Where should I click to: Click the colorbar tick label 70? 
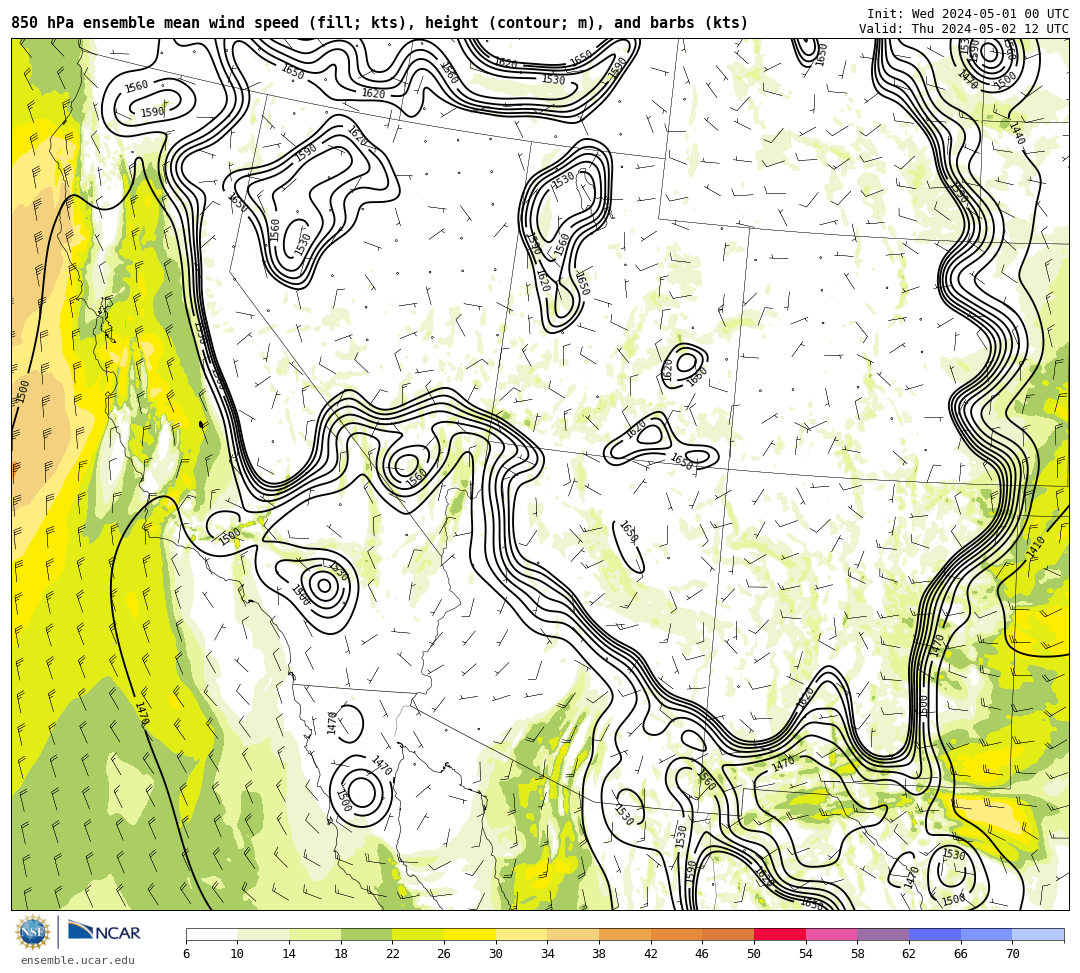click(x=1012, y=954)
